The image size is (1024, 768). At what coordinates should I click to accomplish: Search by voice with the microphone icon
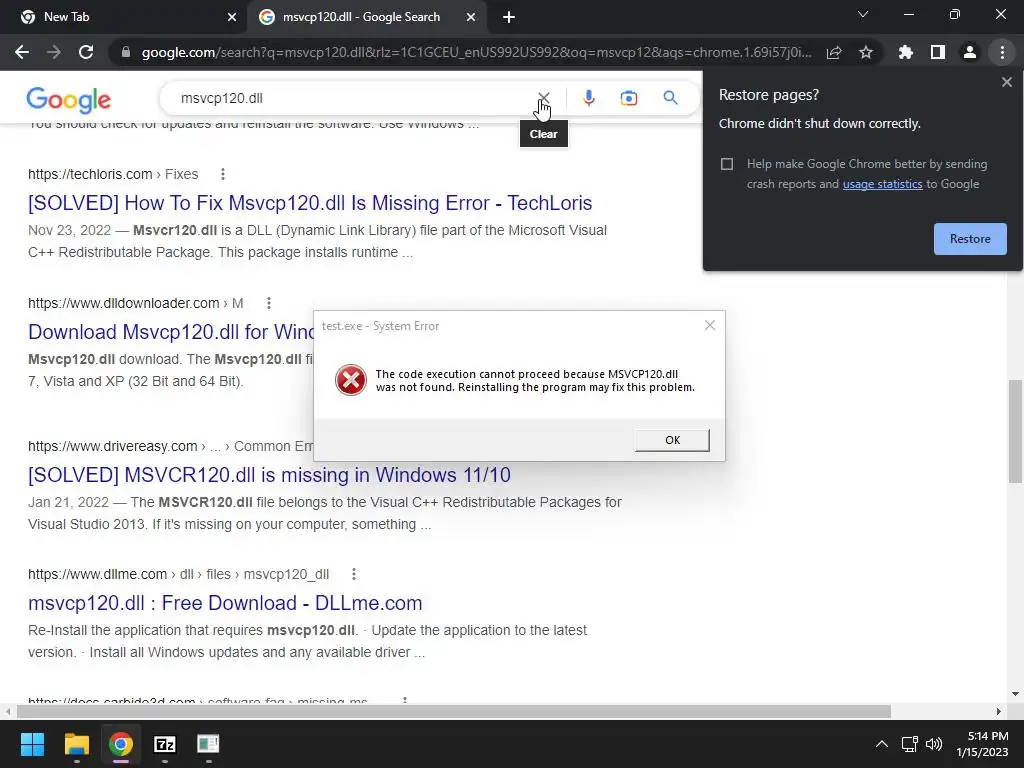588,98
